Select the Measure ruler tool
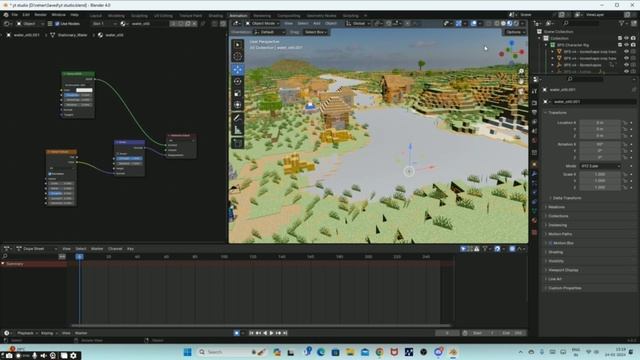640x360 pixels. pos(238,130)
